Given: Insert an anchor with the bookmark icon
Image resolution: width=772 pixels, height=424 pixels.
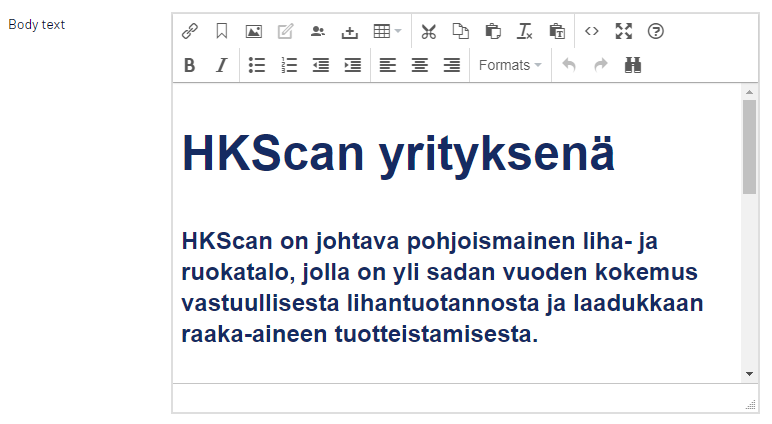Looking at the screenshot, I should tap(221, 31).
